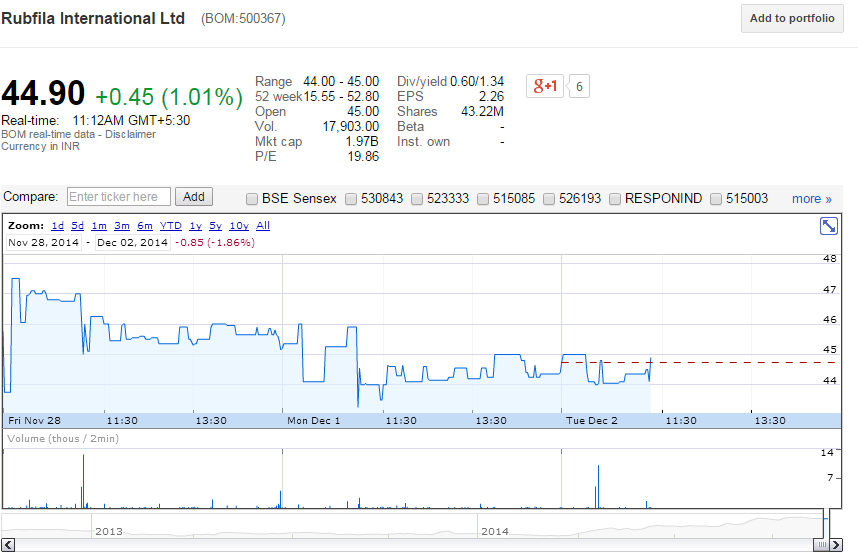Image resolution: width=858 pixels, height=557 pixels.
Task: Click the ticker text (BOM:500367)
Action: click(243, 19)
